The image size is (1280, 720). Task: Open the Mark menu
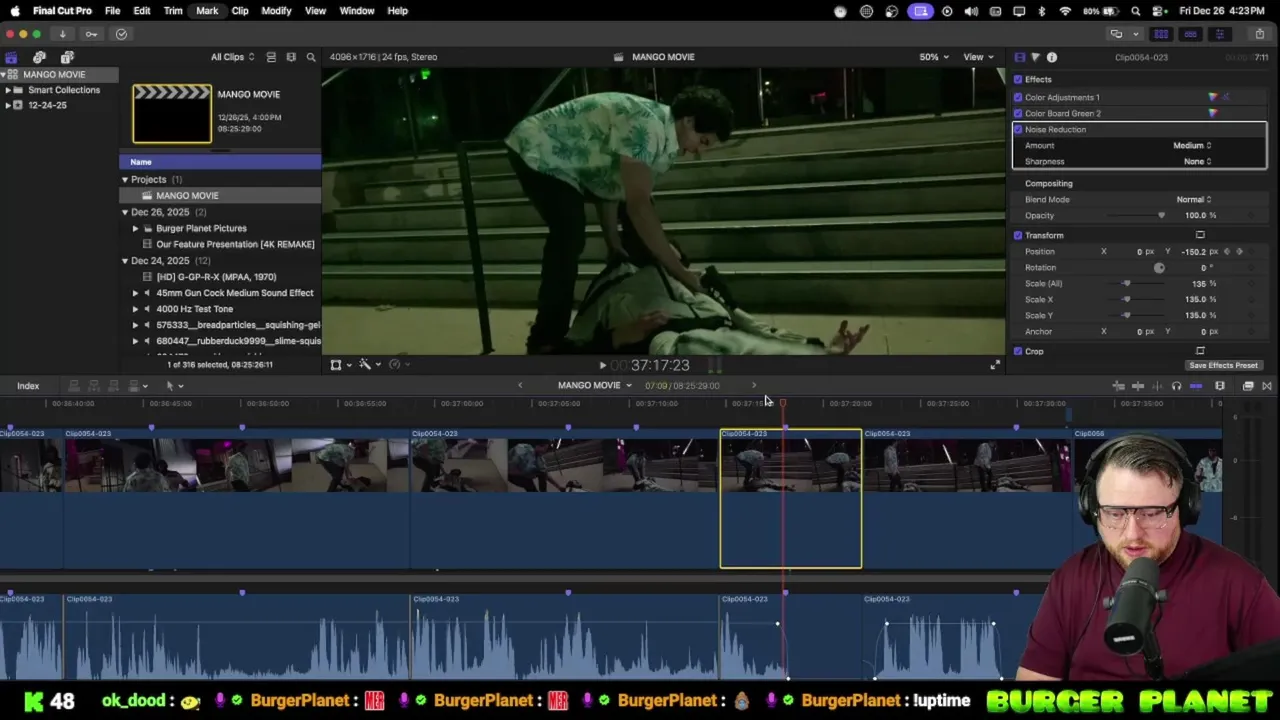tap(207, 11)
